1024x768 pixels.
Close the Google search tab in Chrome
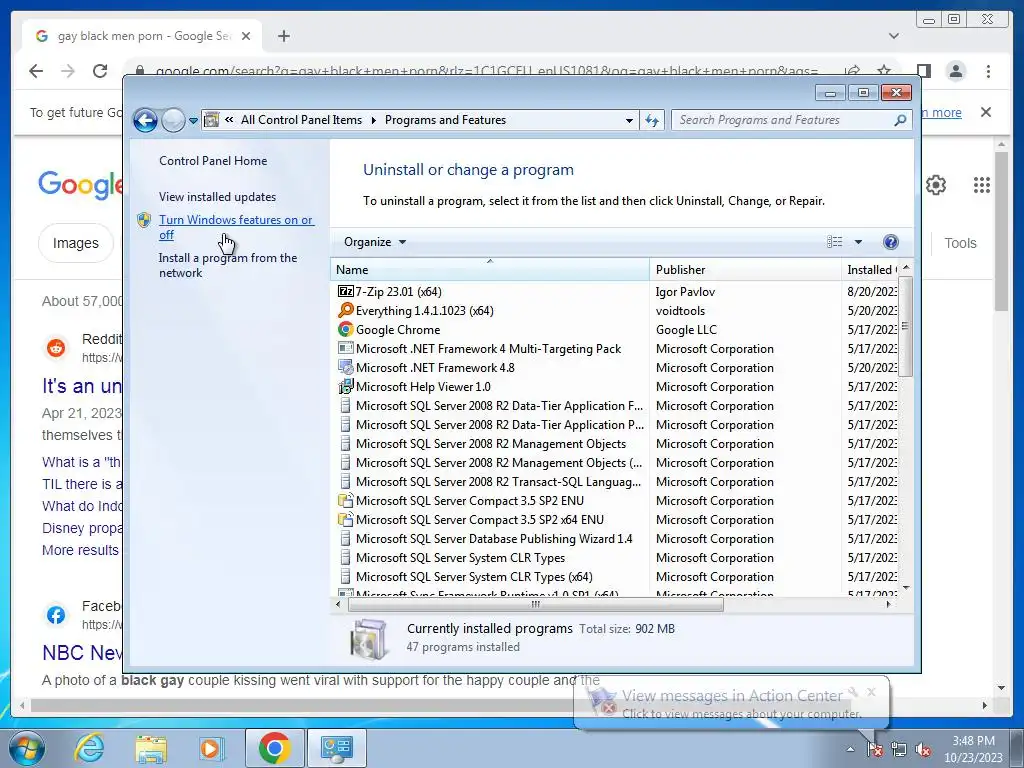246,36
